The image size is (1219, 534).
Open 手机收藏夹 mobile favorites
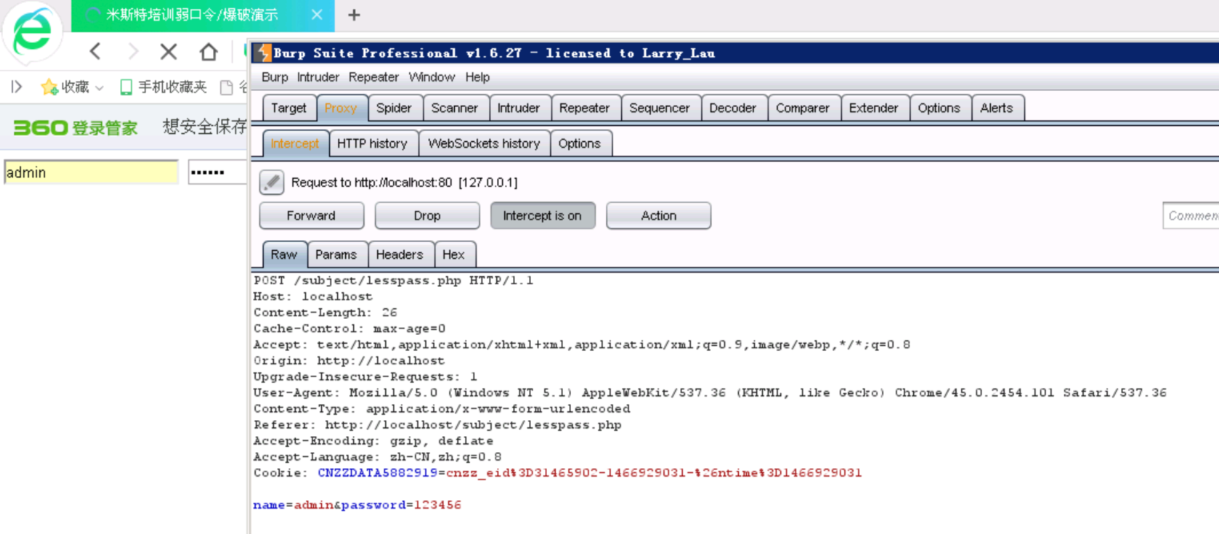coord(163,87)
